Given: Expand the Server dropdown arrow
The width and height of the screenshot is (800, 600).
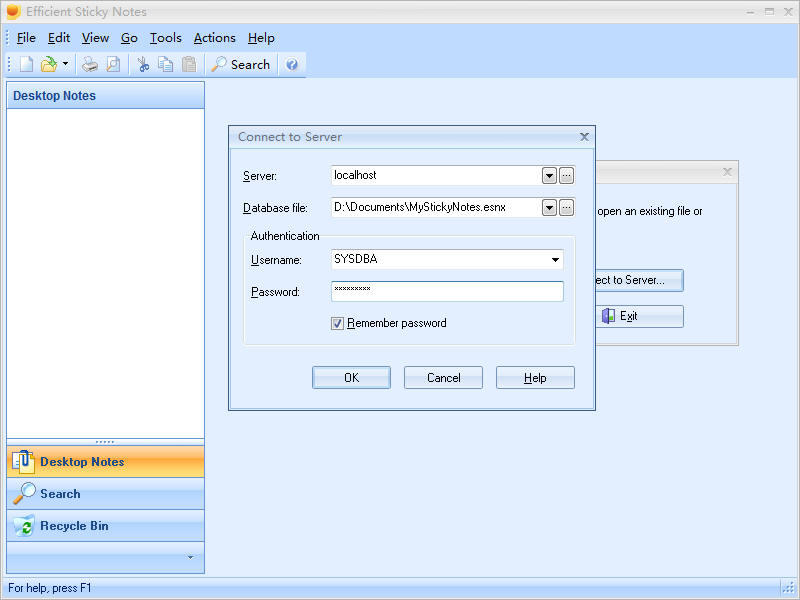Looking at the screenshot, I should 549,176.
